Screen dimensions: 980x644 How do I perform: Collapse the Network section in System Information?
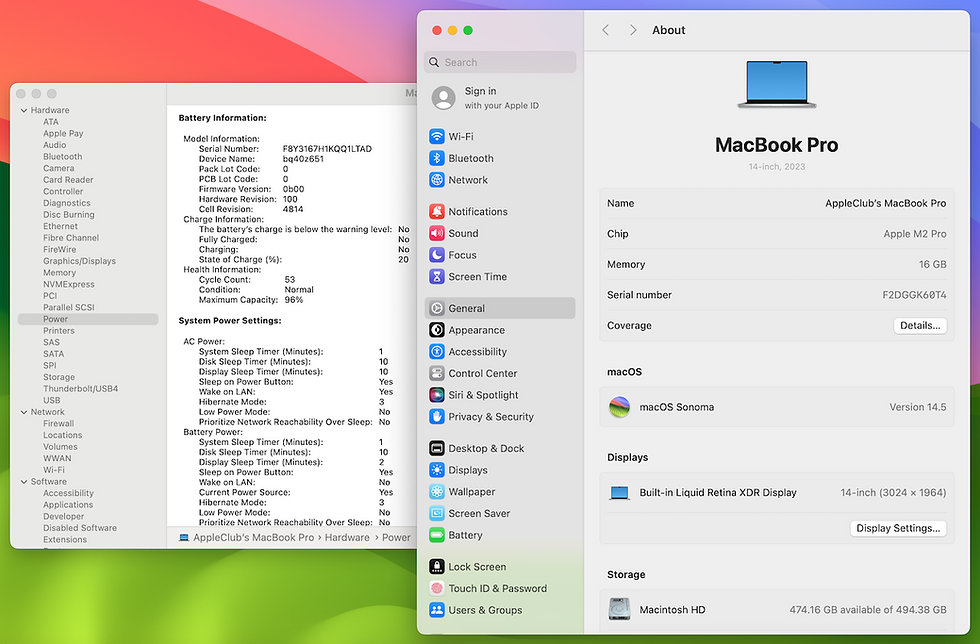click(x=24, y=412)
